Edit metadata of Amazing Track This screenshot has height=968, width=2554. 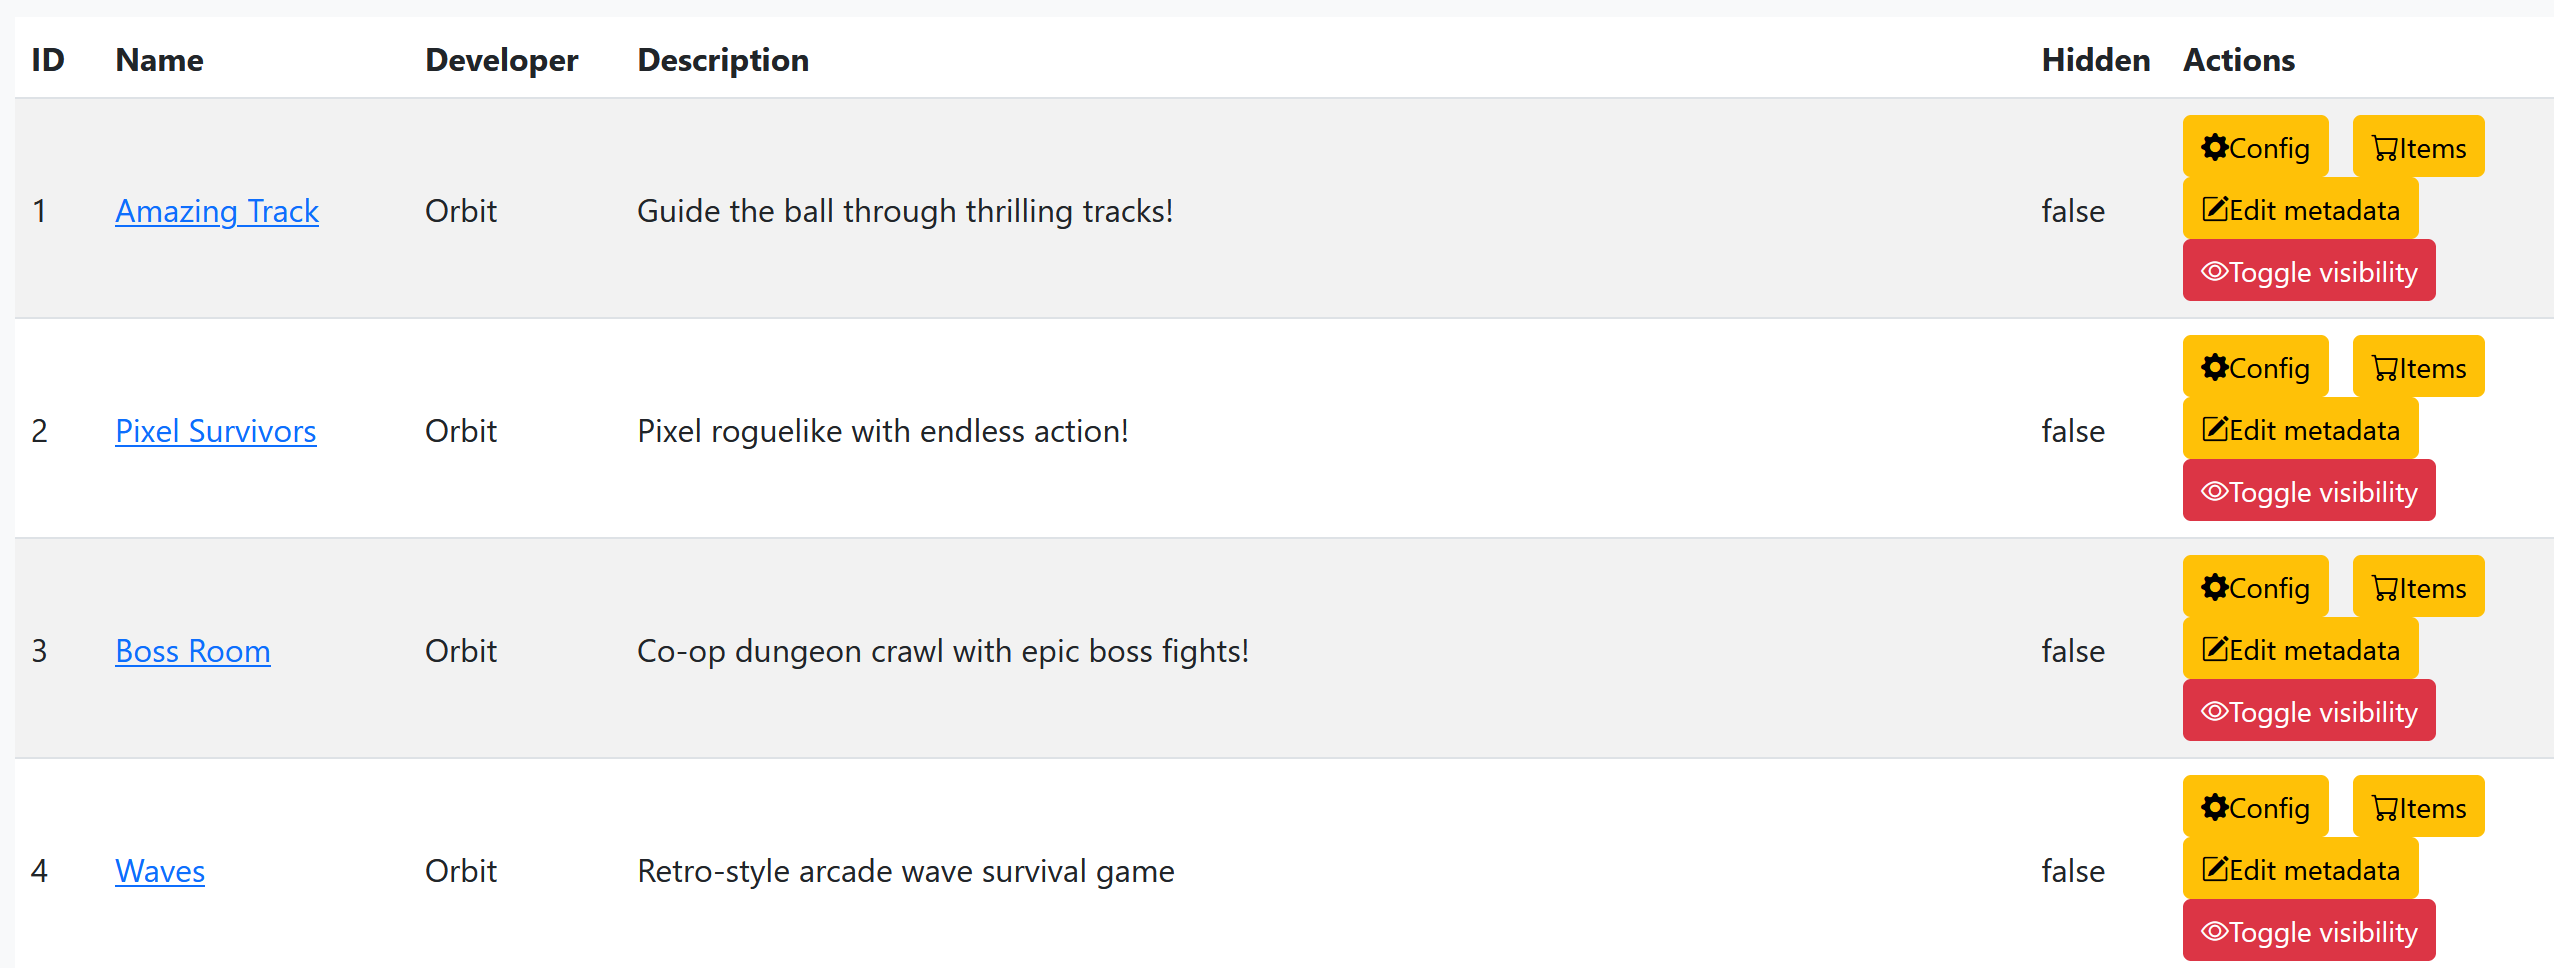point(2300,209)
